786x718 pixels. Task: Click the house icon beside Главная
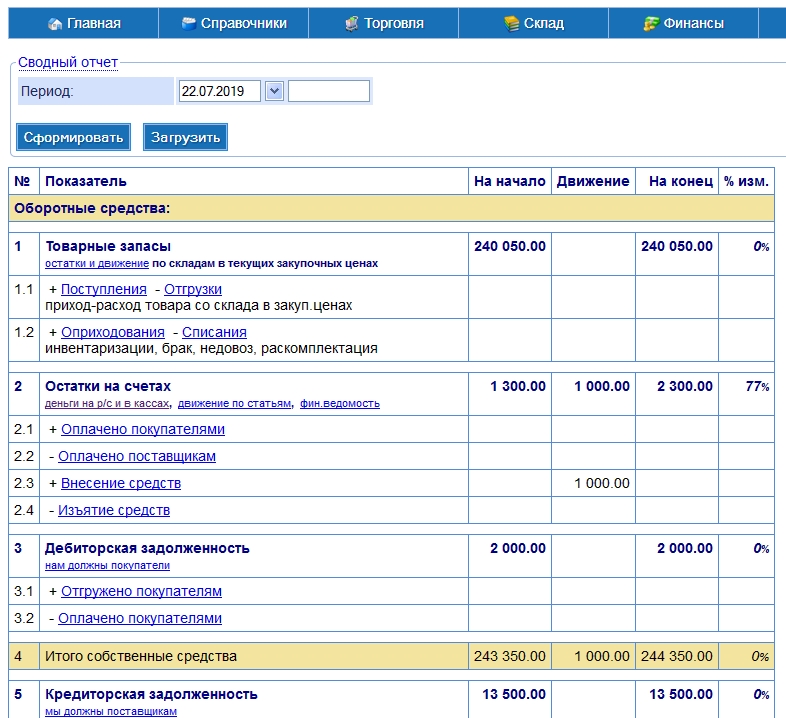click(55, 23)
